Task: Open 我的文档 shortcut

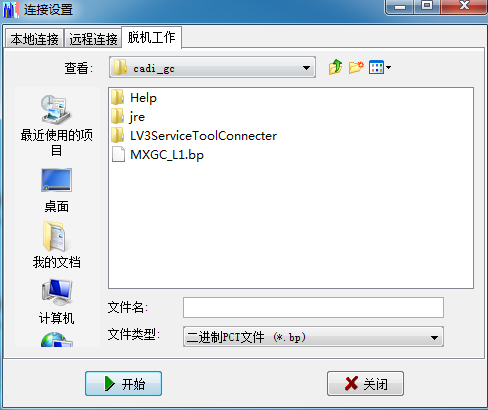Action: point(57,245)
